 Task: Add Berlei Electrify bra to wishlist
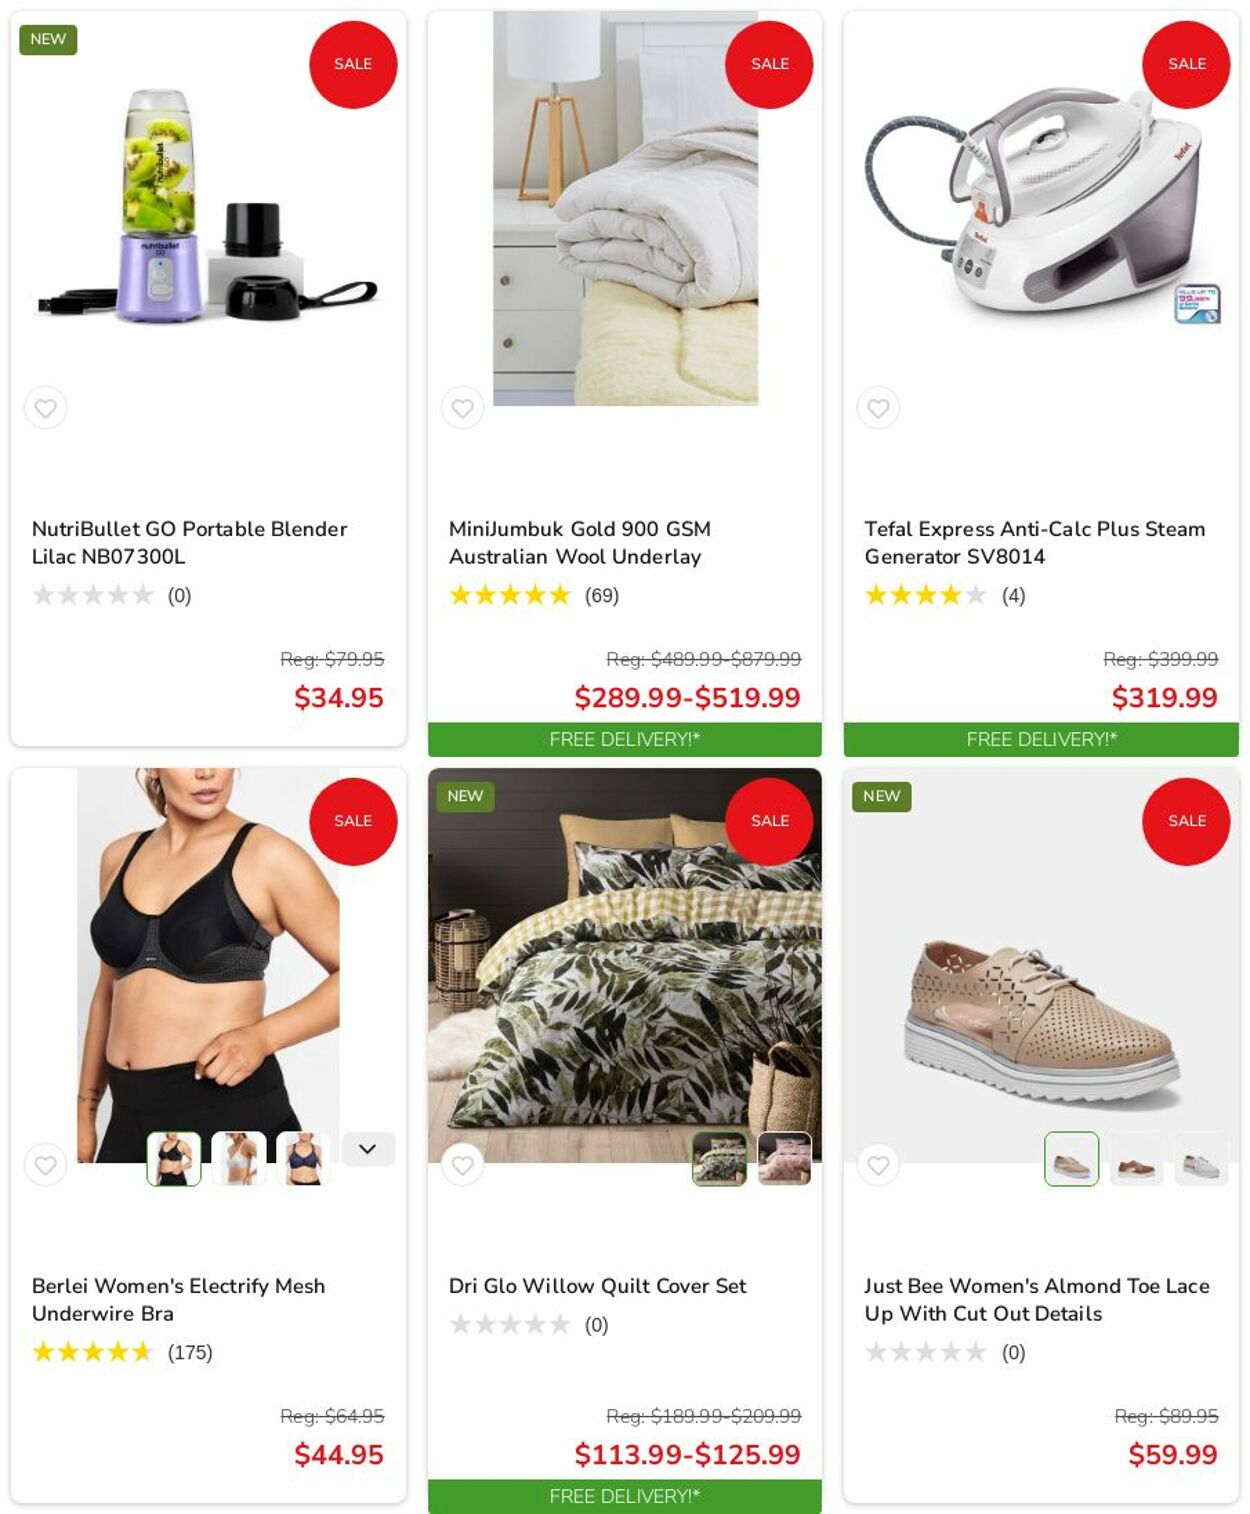(46, 1165)
